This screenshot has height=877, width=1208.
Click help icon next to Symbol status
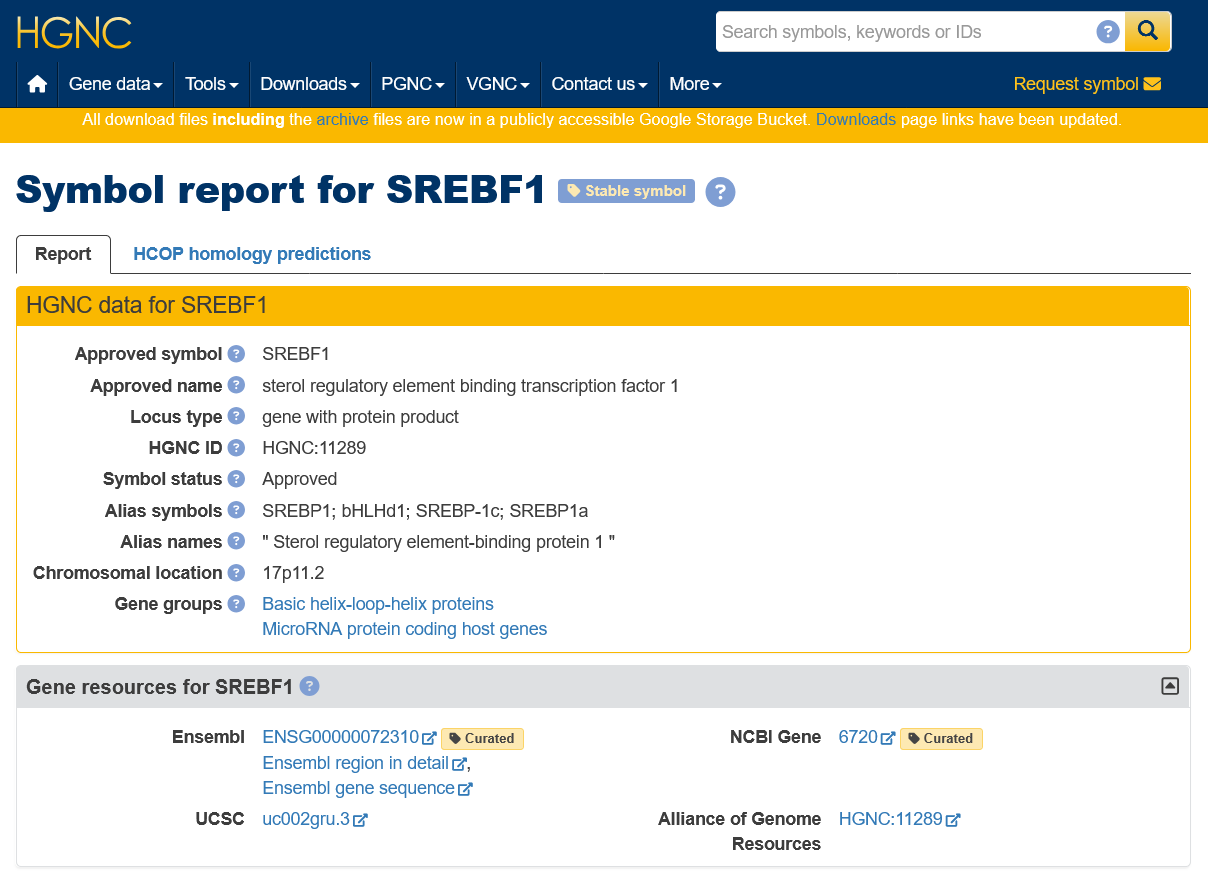pyautogui.click(x=236, y=479)
